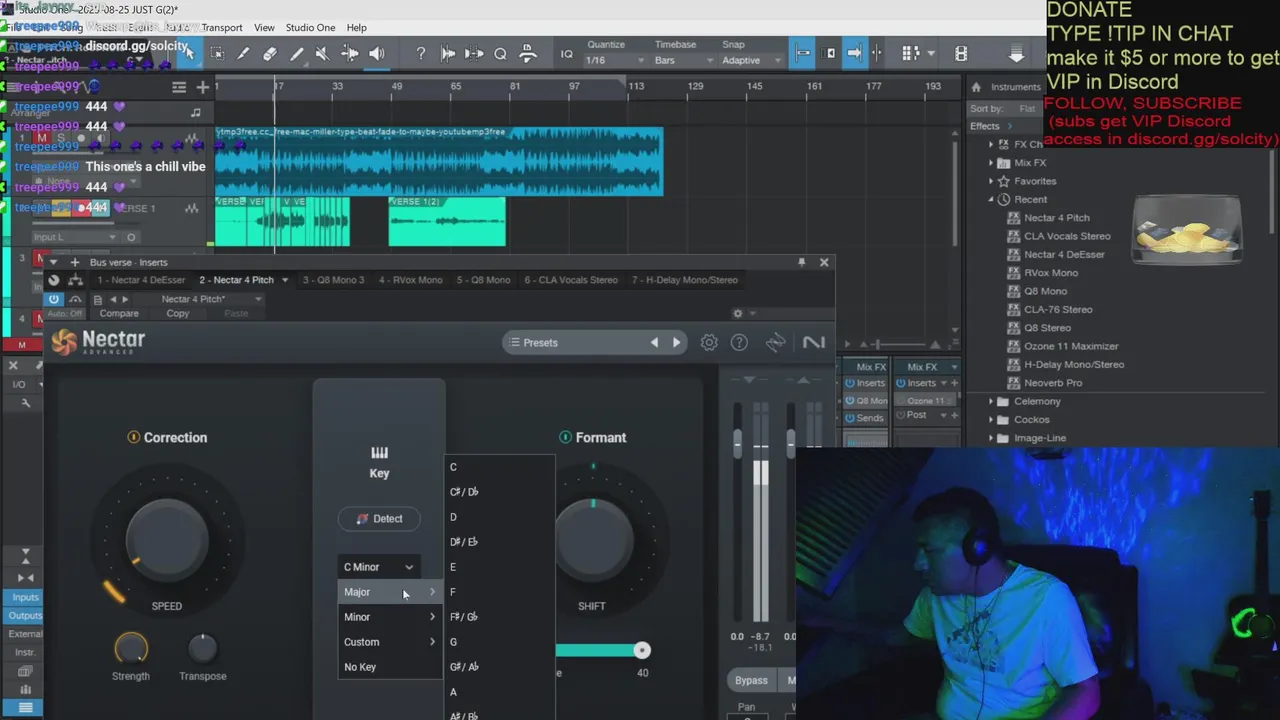Click the Compare button
1280x720 pixels.
pyautogui.click(x=119, y=313)
